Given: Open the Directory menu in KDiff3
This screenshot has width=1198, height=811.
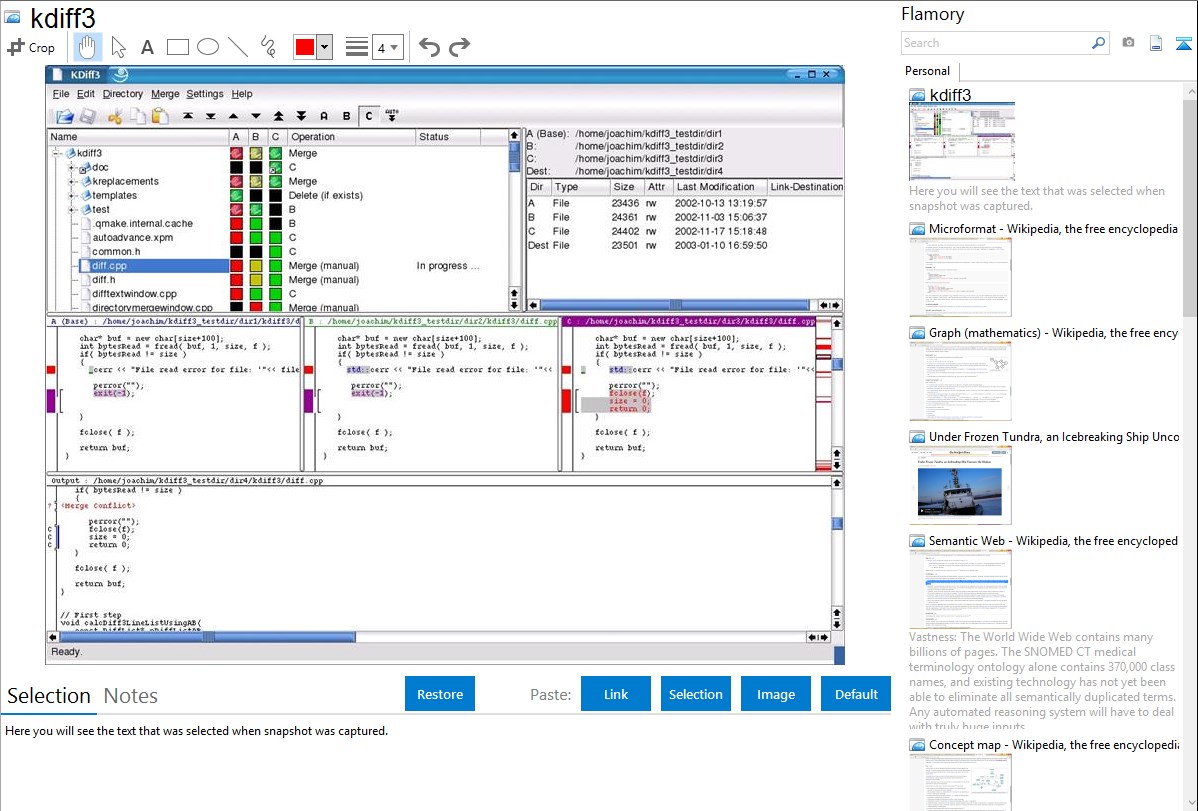Looking at the screenshot, I should [x=122, y=94].
